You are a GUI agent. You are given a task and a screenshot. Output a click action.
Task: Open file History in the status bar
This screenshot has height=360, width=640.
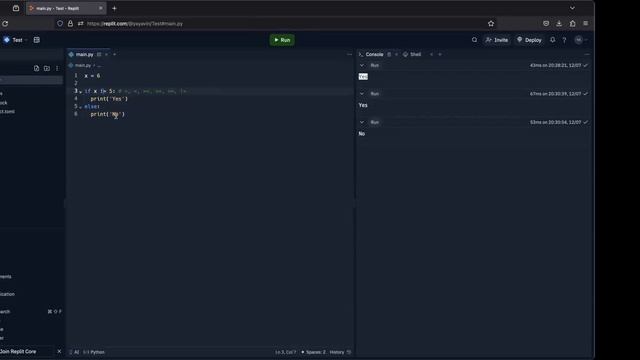click(x=340, y=352)
